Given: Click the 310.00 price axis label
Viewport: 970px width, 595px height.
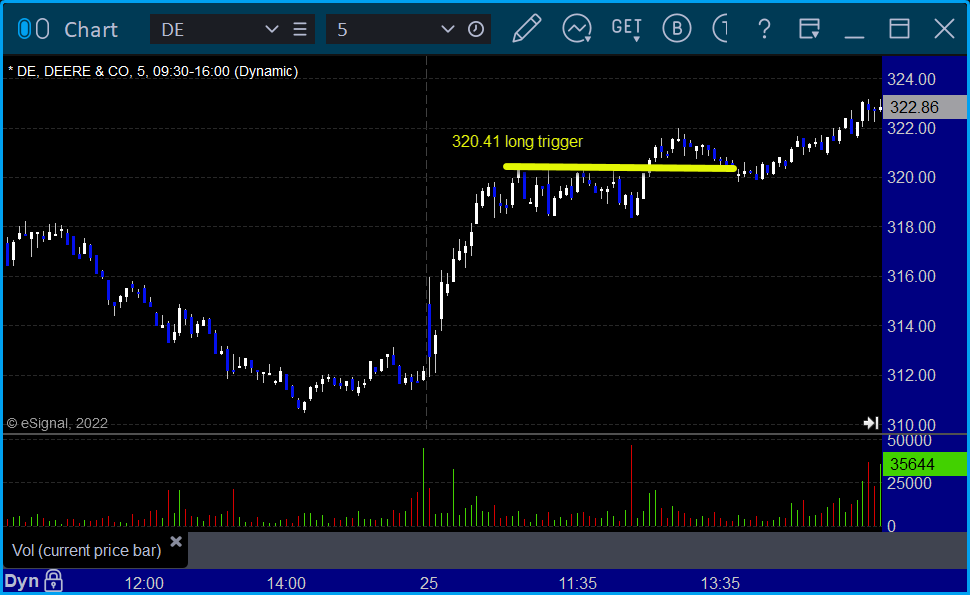Looking at the screenshot, I should (x=911, y=425).
